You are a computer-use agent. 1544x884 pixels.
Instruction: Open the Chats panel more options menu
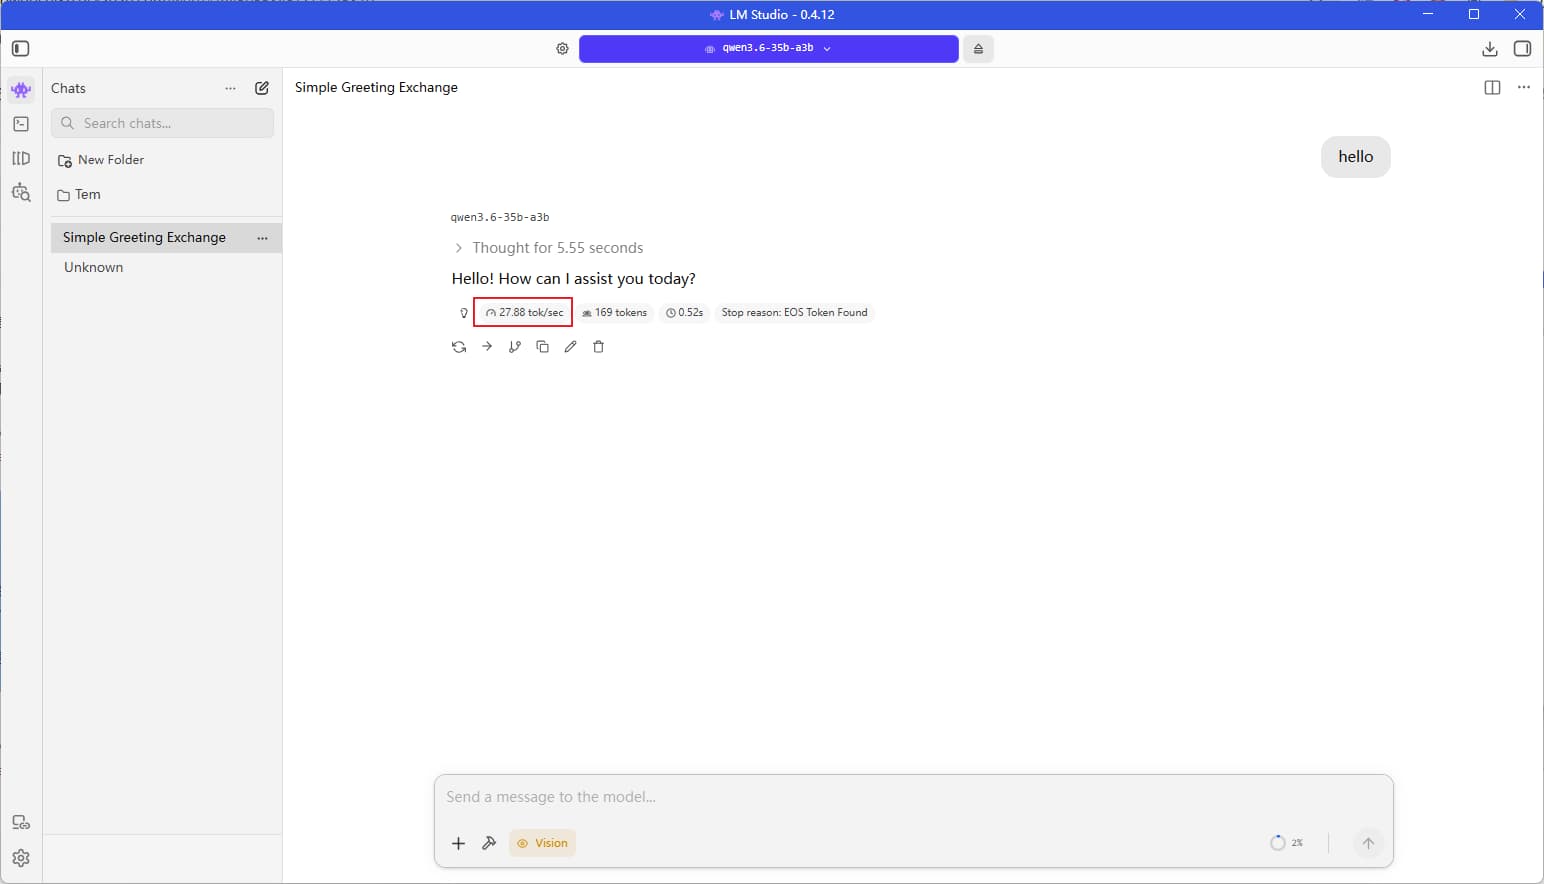pos(231,88)
